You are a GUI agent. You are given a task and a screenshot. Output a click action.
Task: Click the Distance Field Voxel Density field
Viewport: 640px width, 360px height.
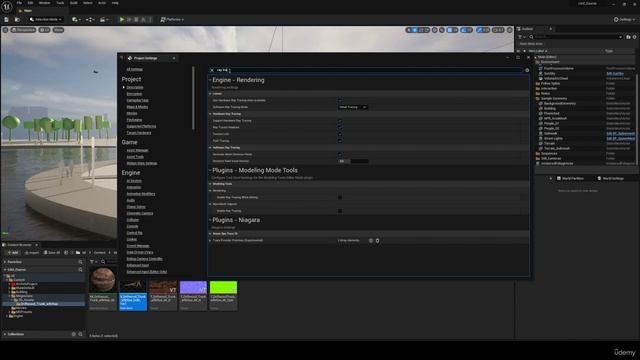[353, 161]
